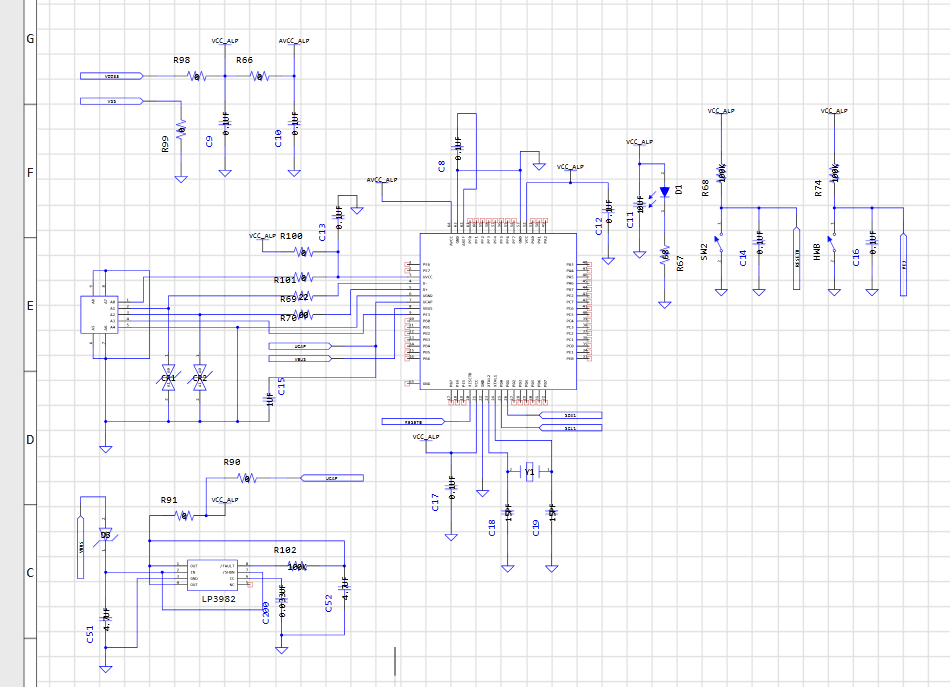Viewport: 950px width, 687px height.
Task: Select the R91 resistor symbol
Action: tap(184, 516)
